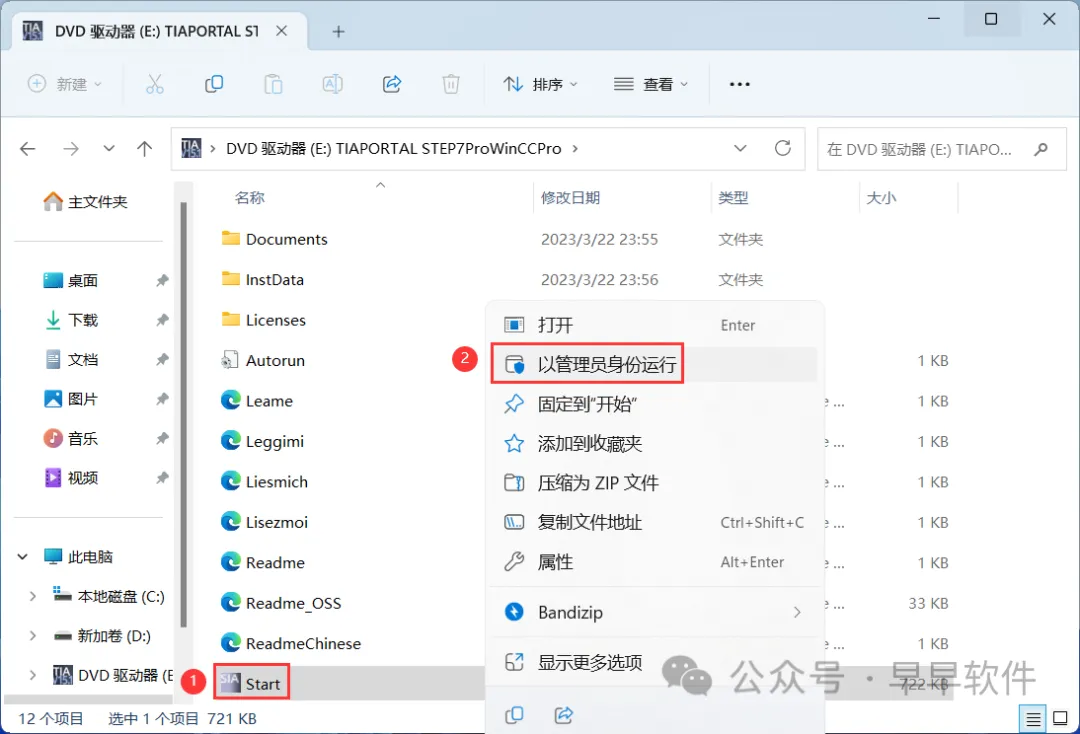Viewport: 1080px width, 734px height.
Task: Select 打开 in the context menu
Action: [654, 325]
